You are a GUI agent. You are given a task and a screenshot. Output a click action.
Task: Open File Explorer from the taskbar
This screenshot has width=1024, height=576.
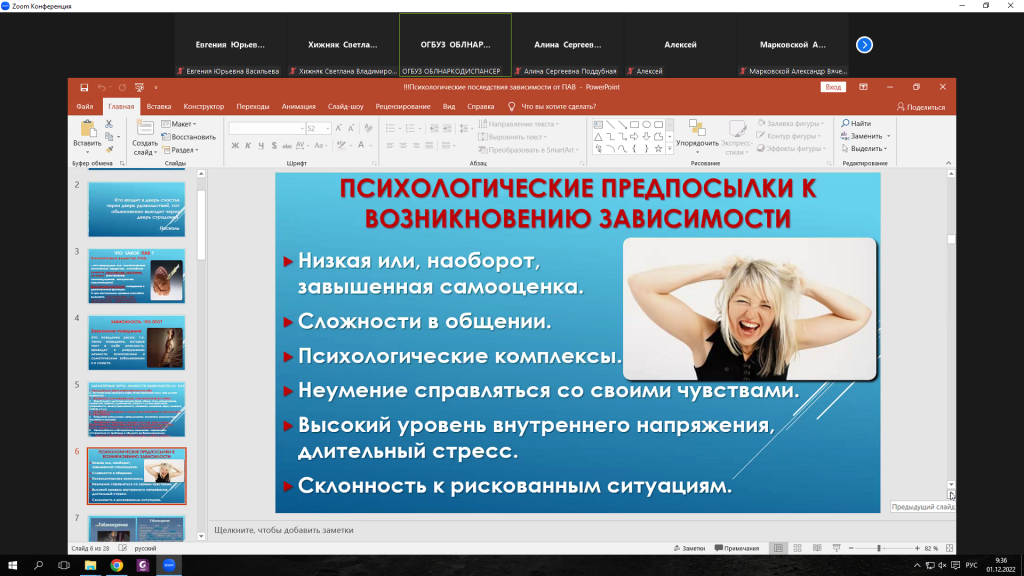point(90,566)
